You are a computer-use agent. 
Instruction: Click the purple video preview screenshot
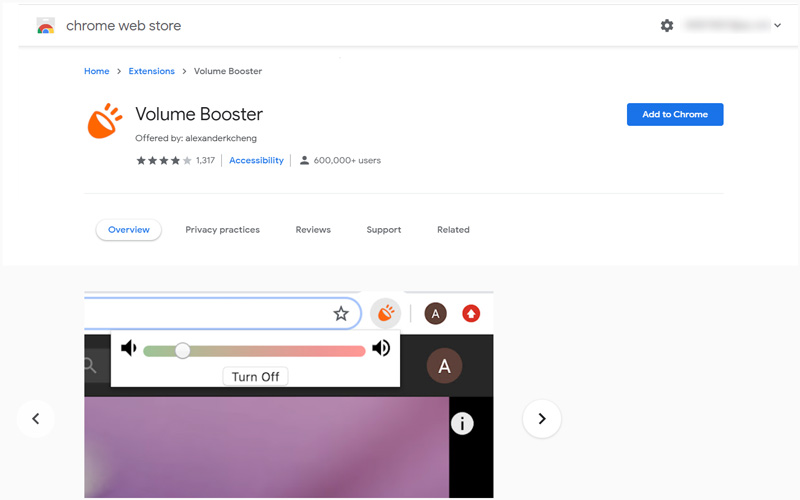pyautogui.click(x=266, y=447)
